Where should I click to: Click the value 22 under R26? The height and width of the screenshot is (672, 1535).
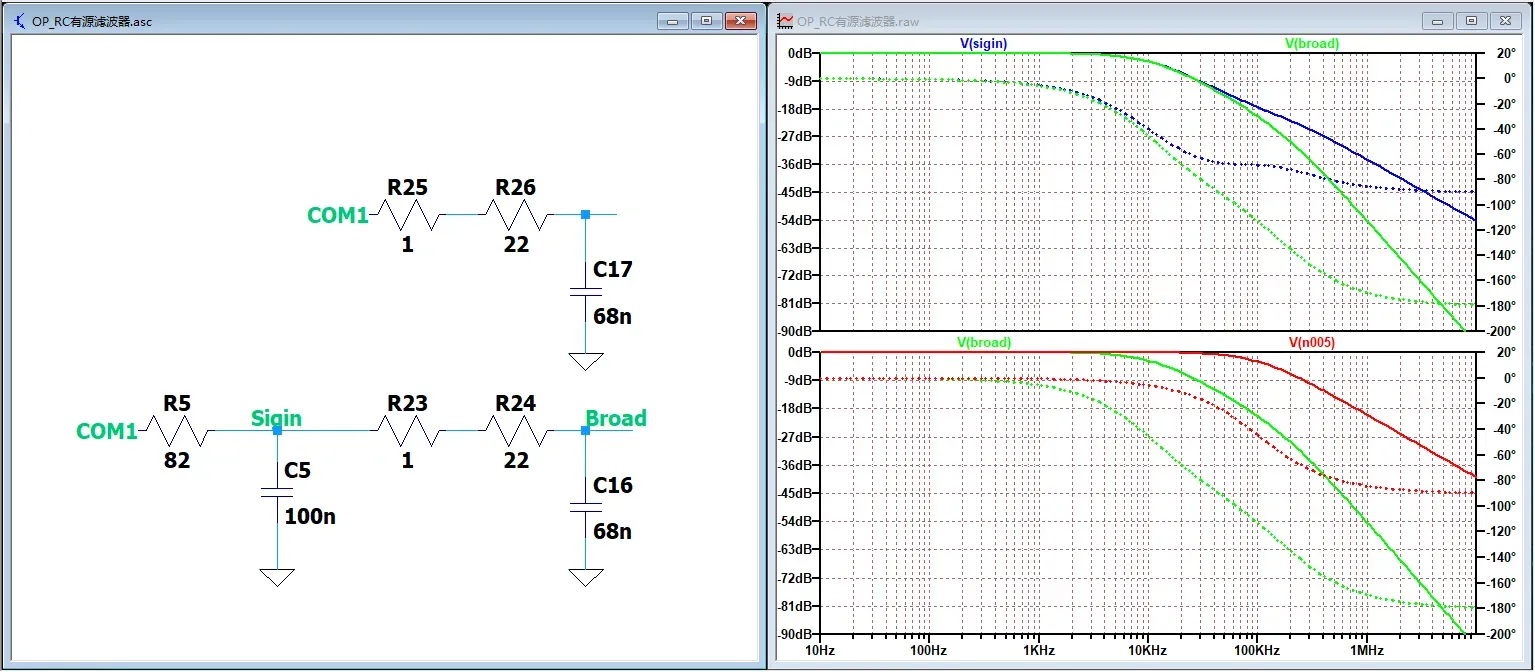click(x=516, y=244)
